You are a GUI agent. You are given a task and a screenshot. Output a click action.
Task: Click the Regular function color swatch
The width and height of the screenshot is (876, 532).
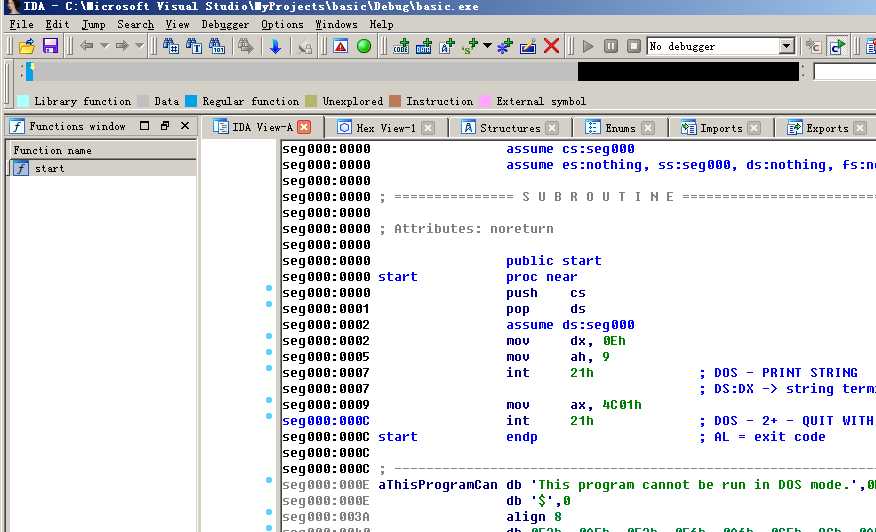tap(191, 101)
